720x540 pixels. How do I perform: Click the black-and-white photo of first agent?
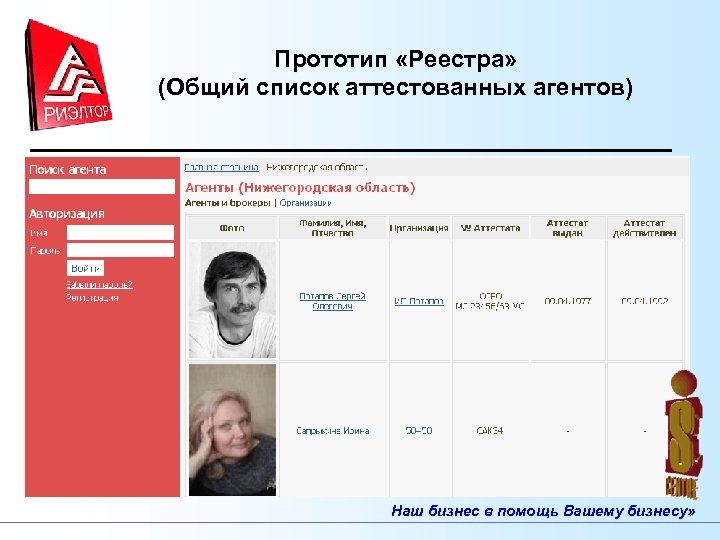(232, 300)
